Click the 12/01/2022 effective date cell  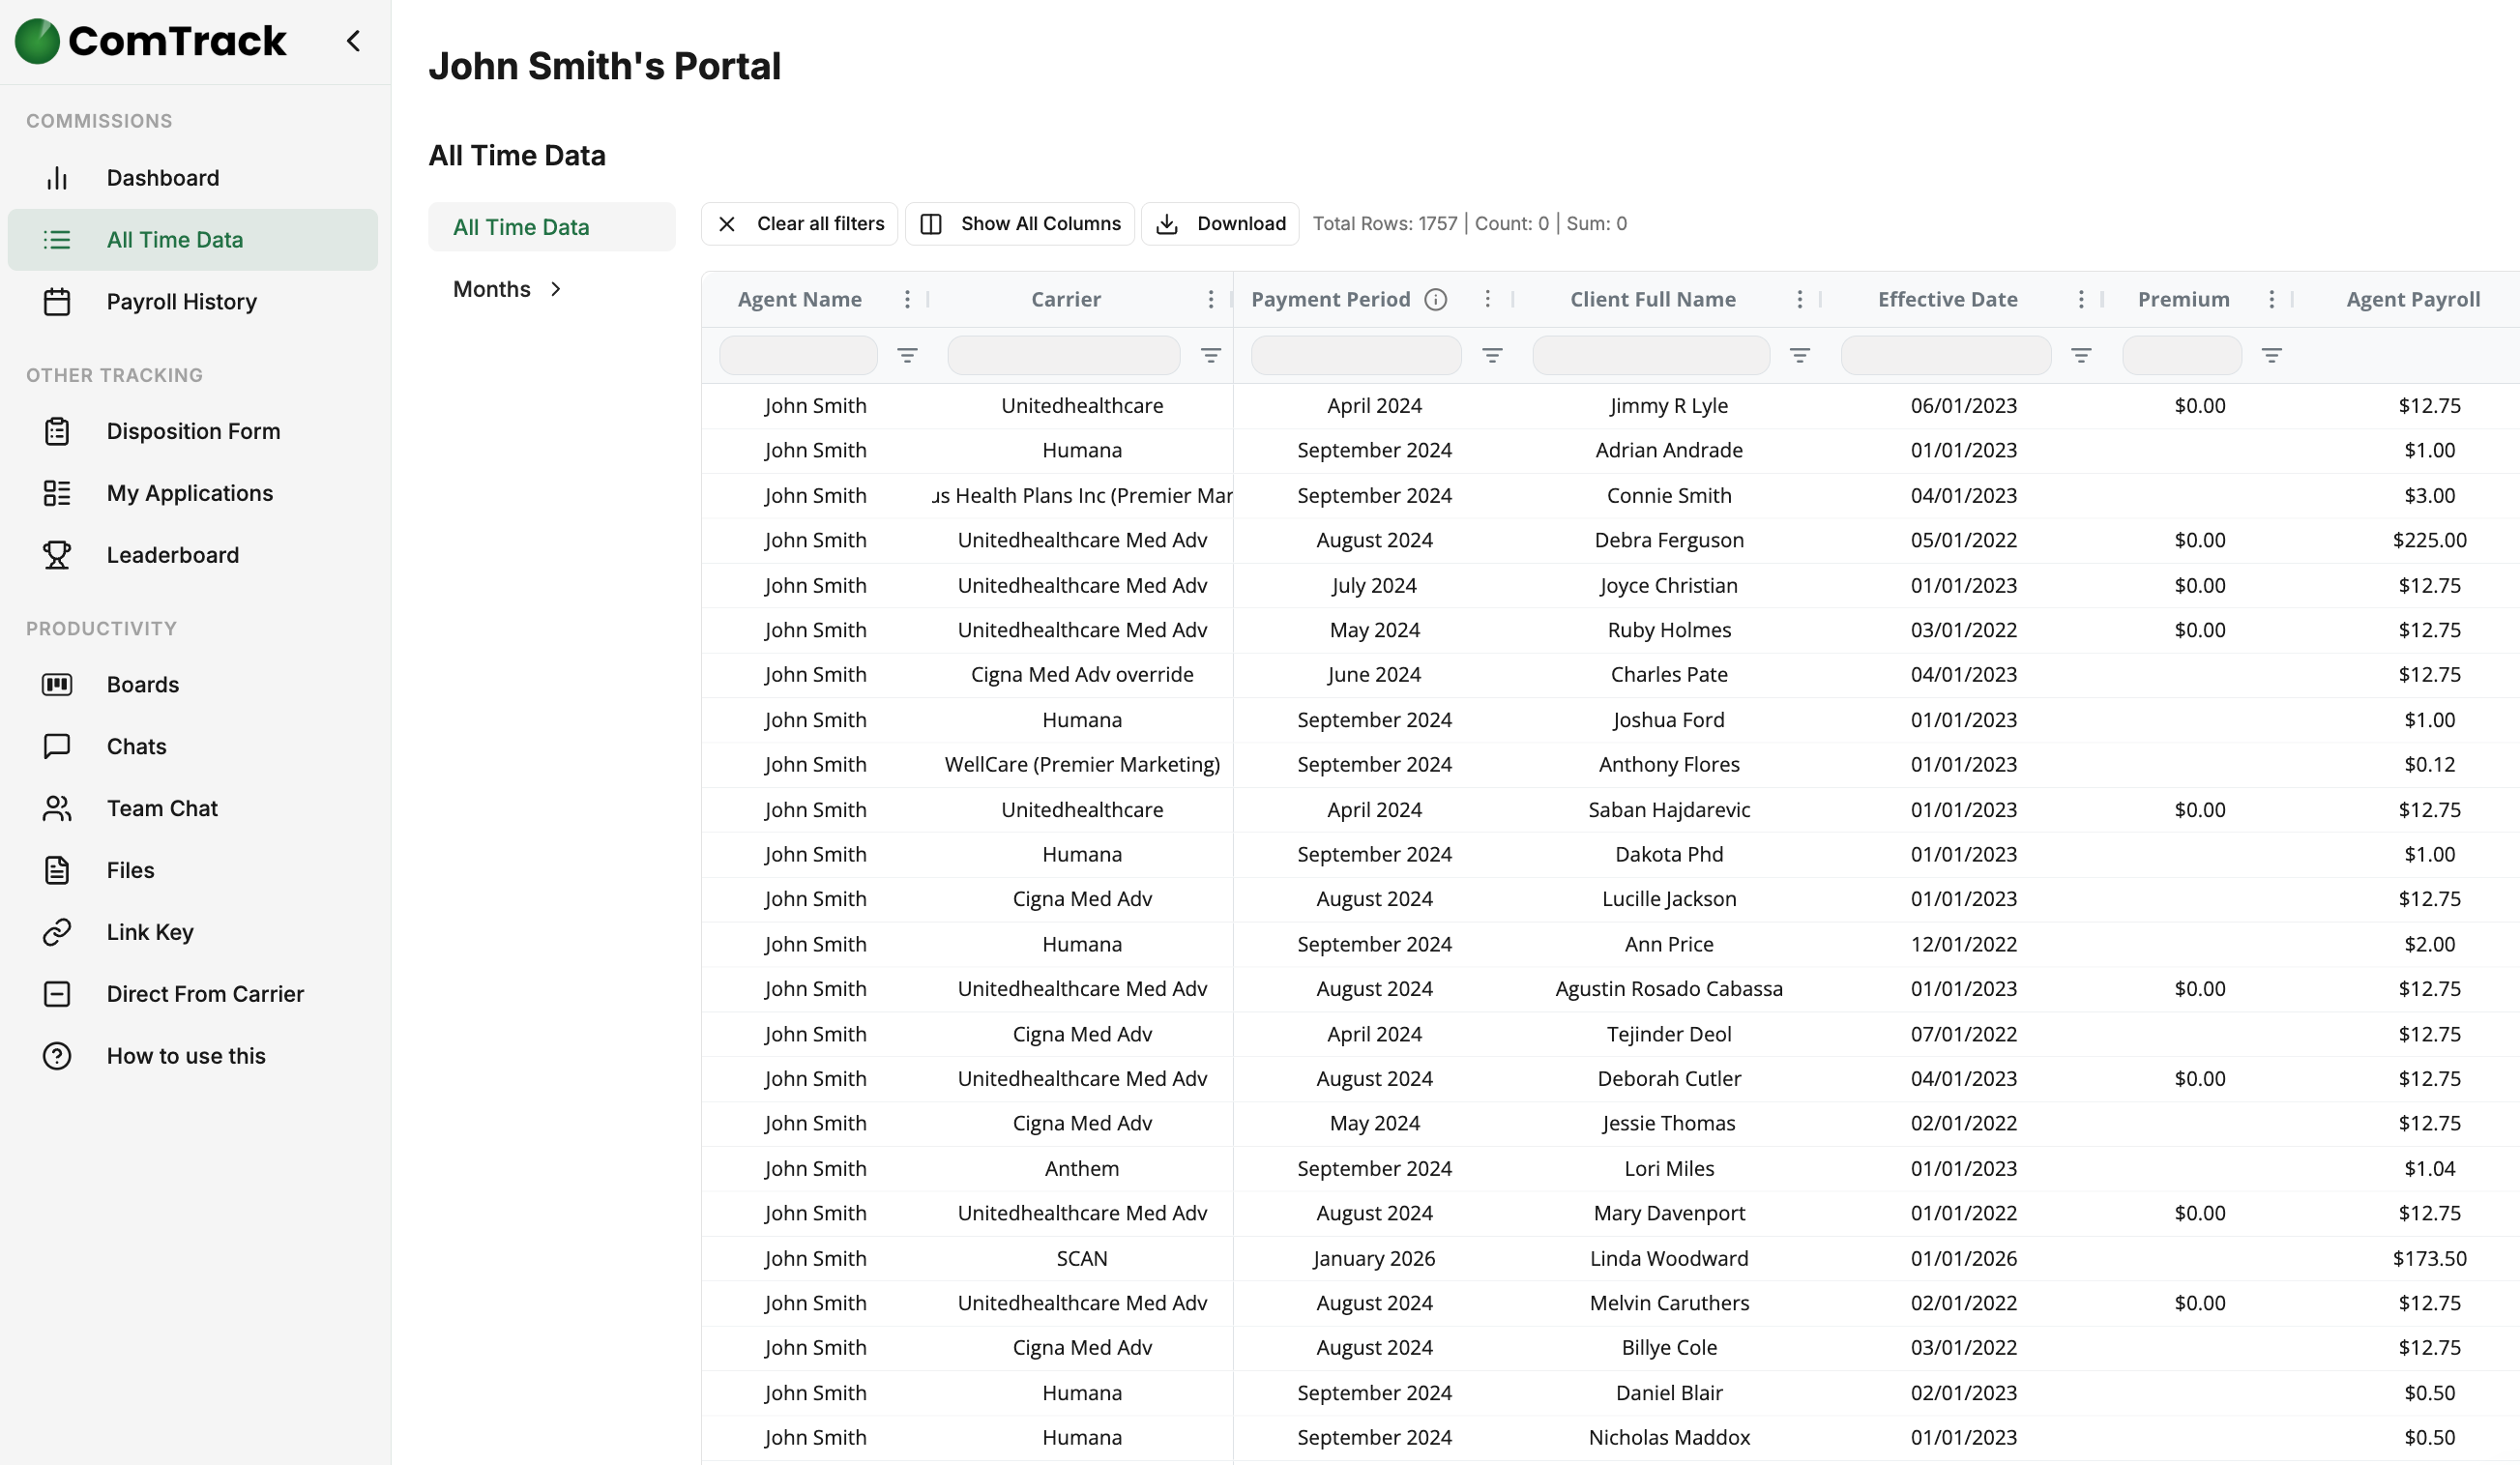tap(1964, 945)
